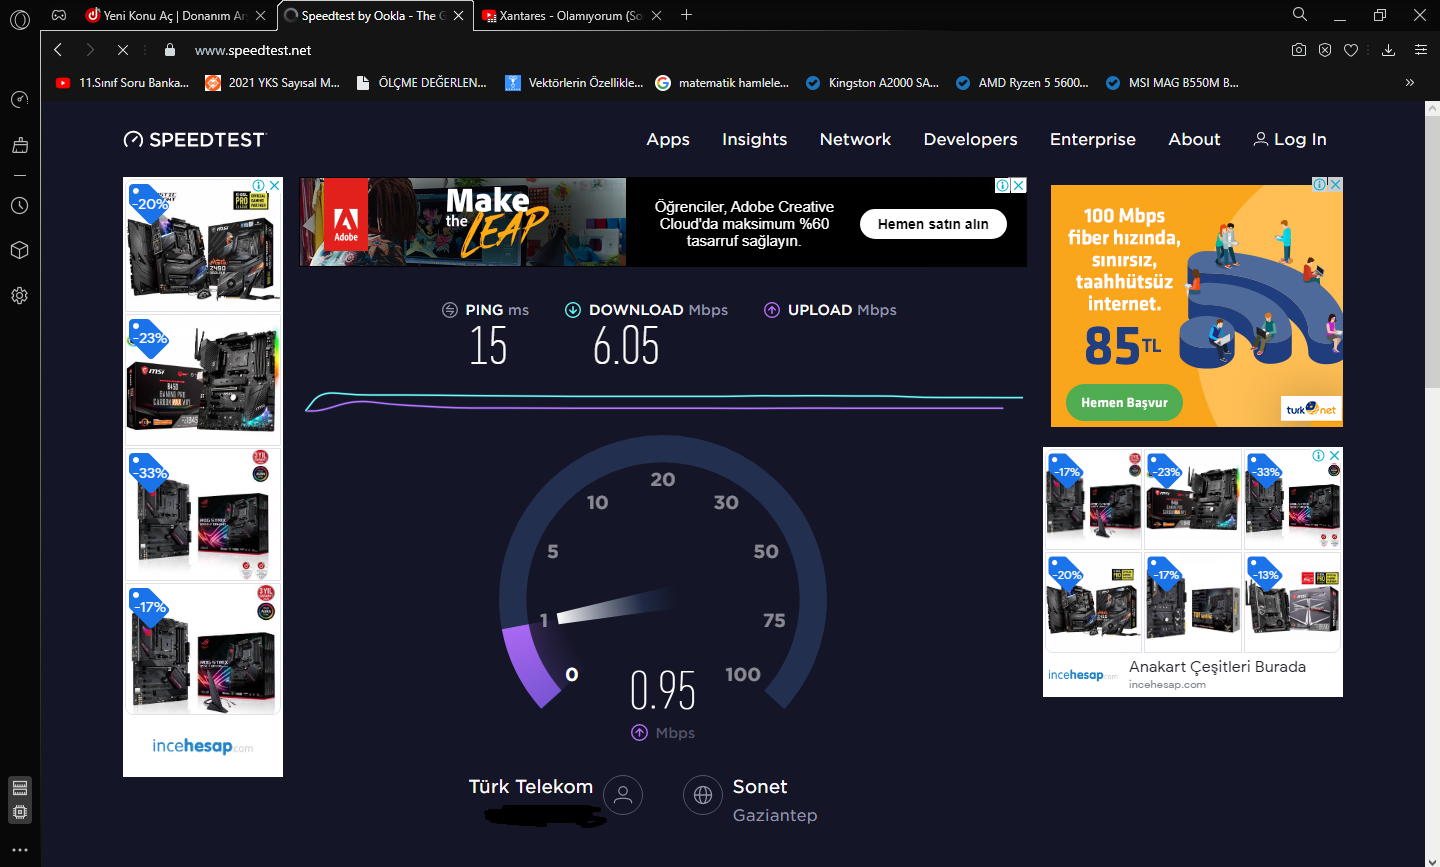Click the -20% motherboard ad thumbnail on the left
This screenshot has height=867, width=1440.
203,245
